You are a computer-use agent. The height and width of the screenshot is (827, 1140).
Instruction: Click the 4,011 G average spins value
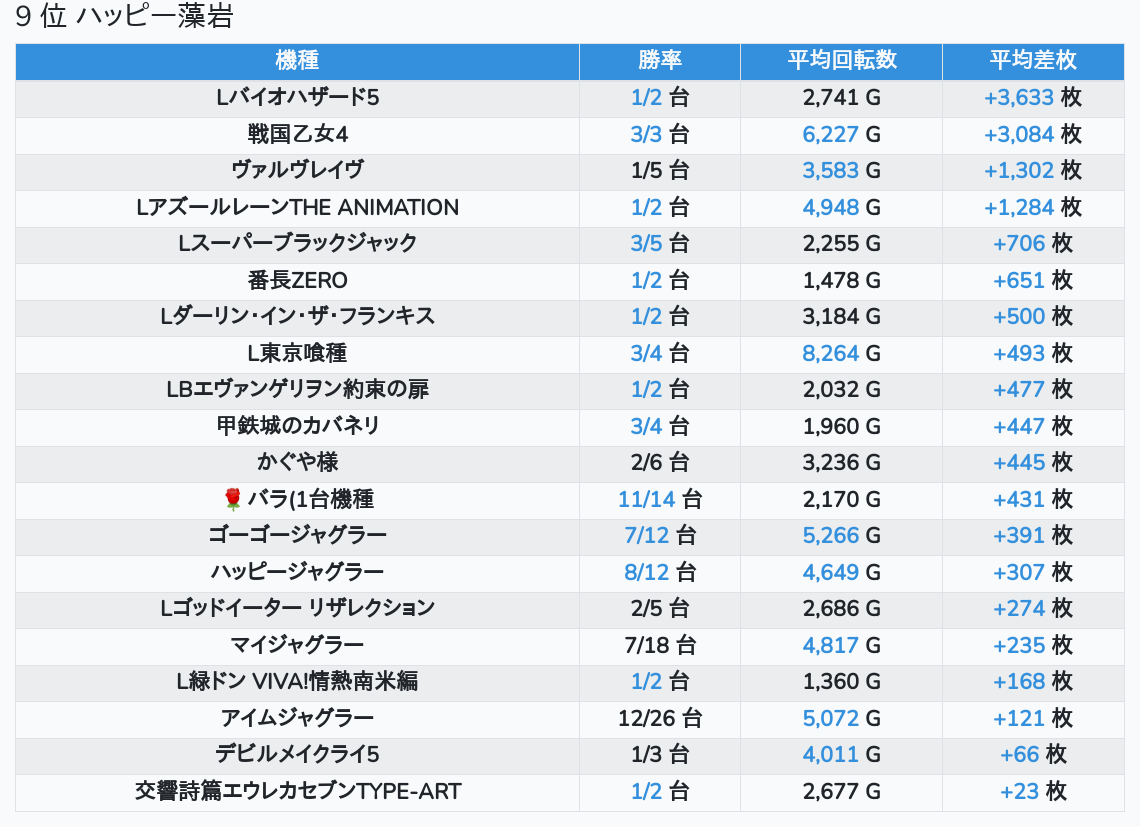(842, 754)
